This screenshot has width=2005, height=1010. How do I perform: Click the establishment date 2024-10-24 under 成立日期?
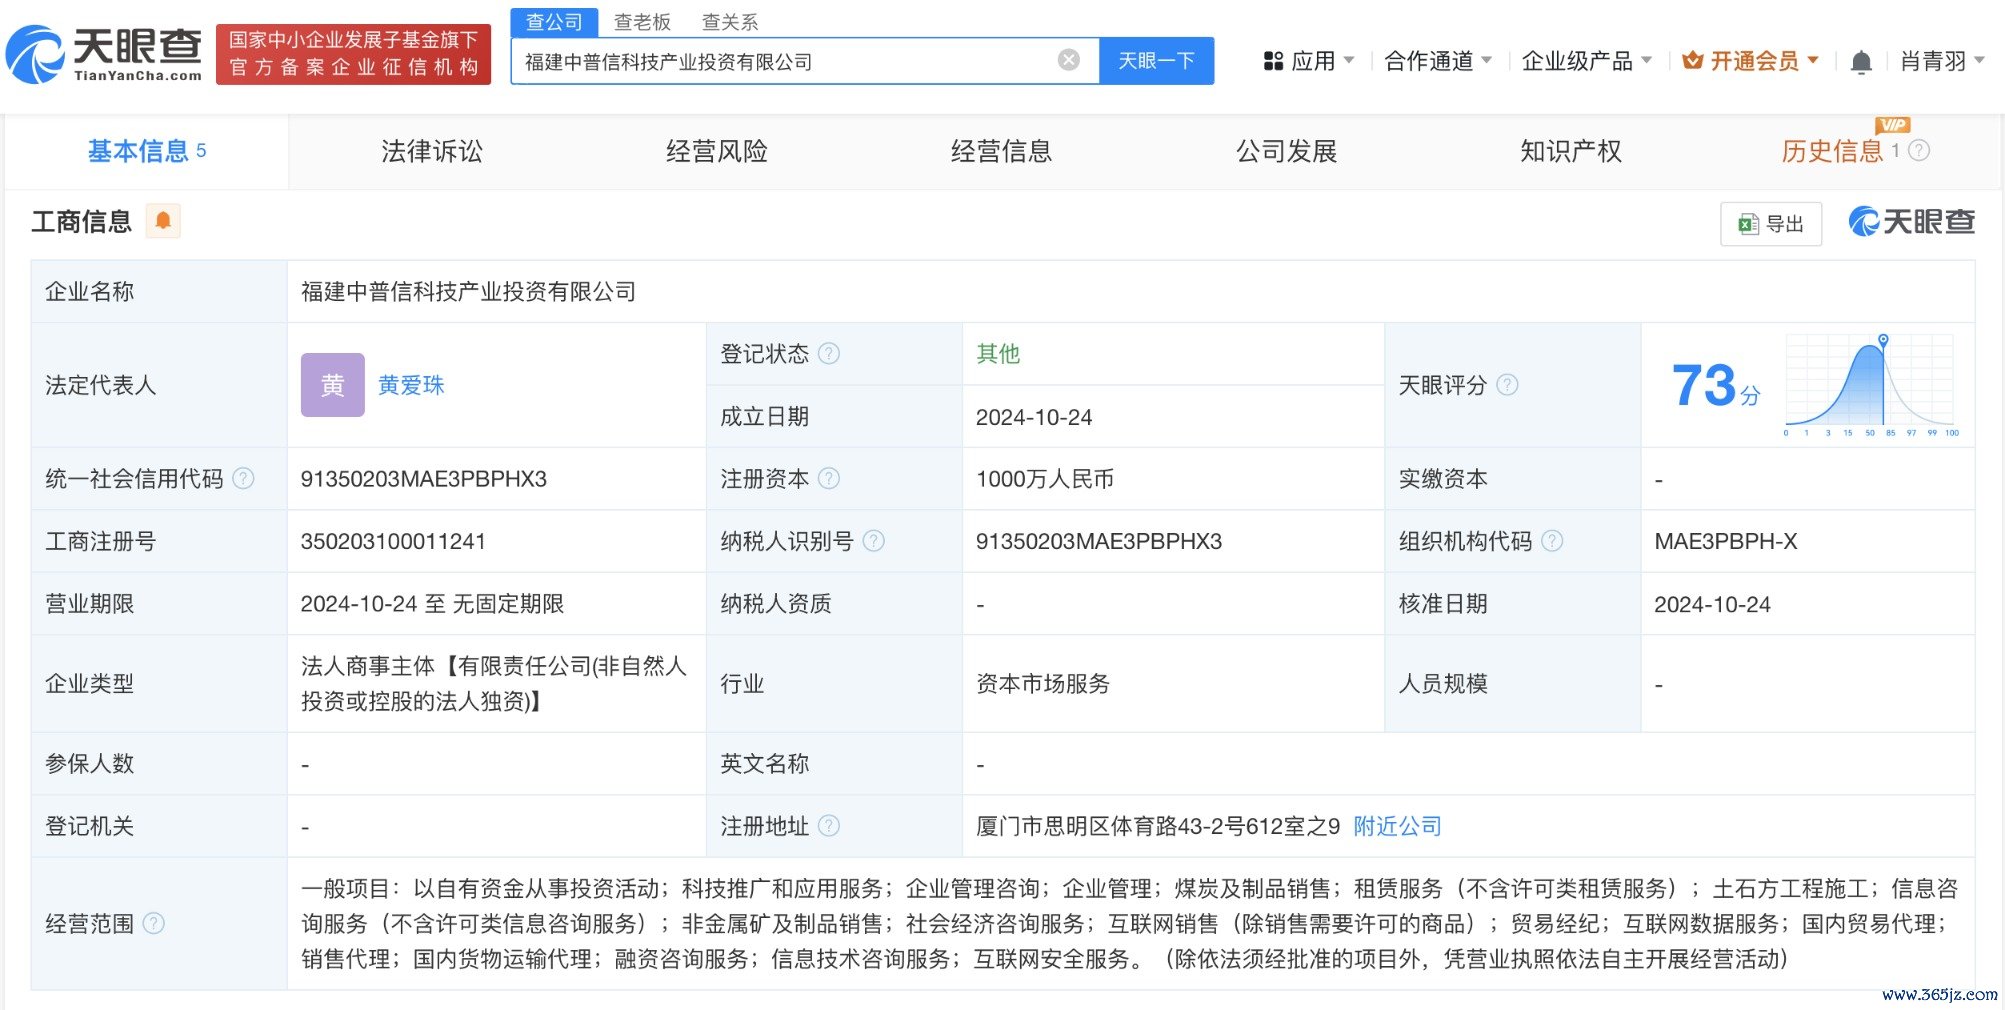1034,417
